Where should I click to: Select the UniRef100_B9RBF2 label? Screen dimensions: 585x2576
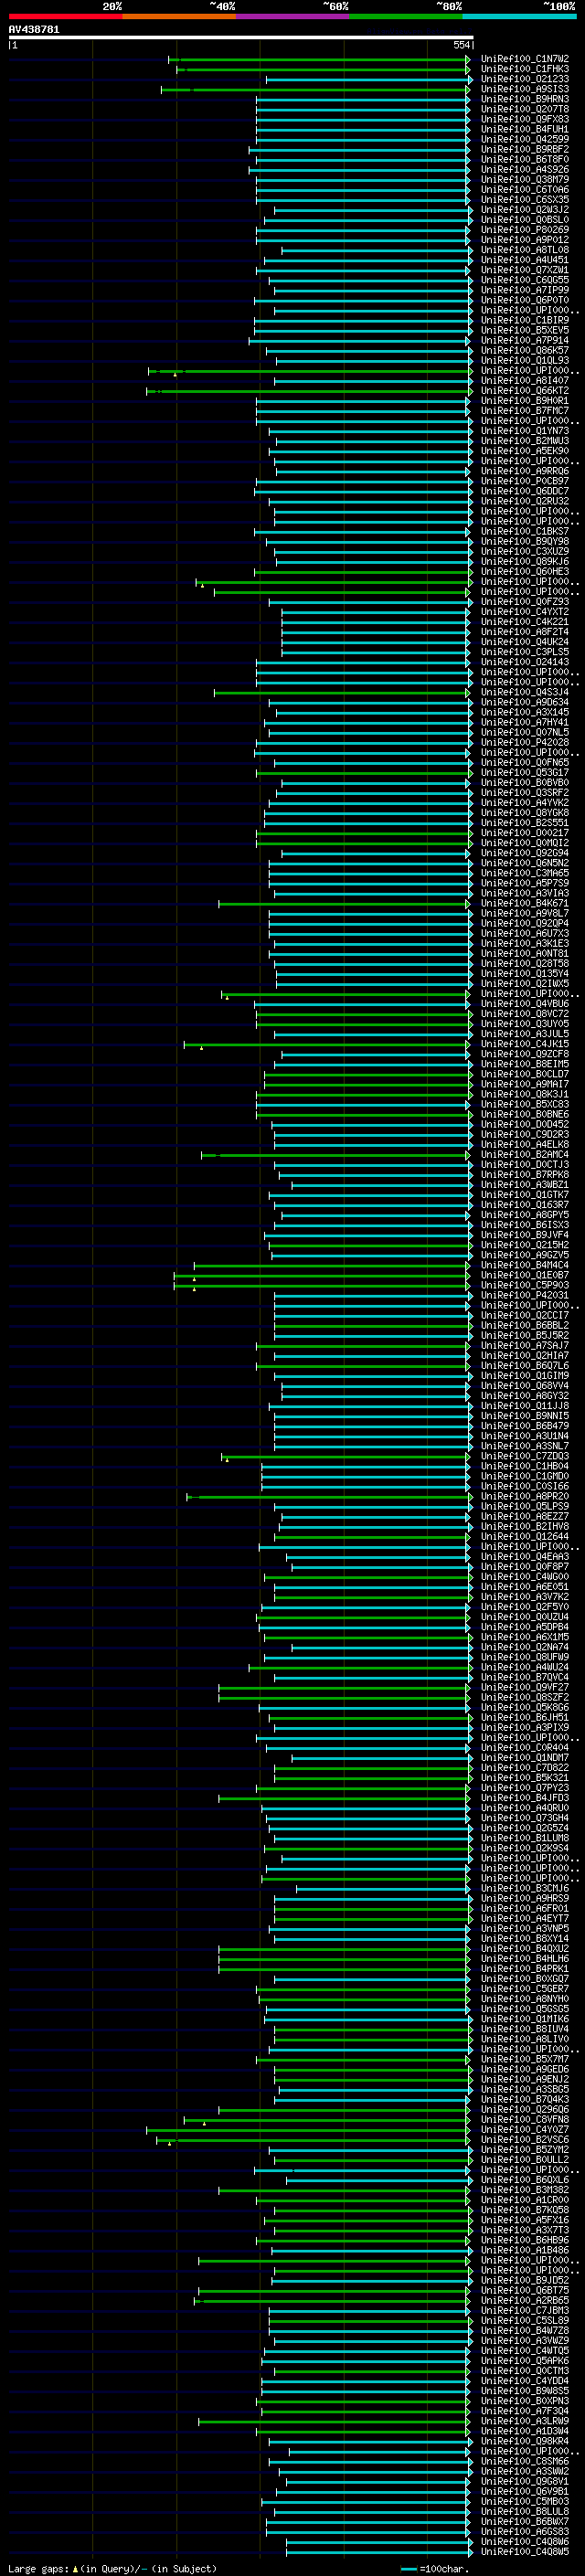pyautogui.click(x=524, y=150)
